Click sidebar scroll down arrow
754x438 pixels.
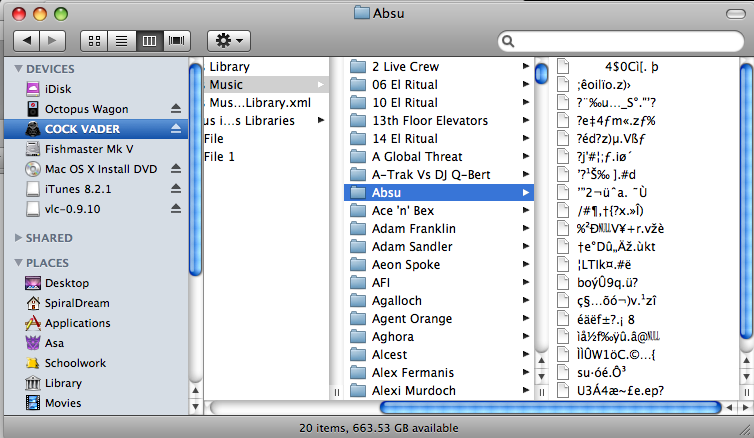pos(195,406)
